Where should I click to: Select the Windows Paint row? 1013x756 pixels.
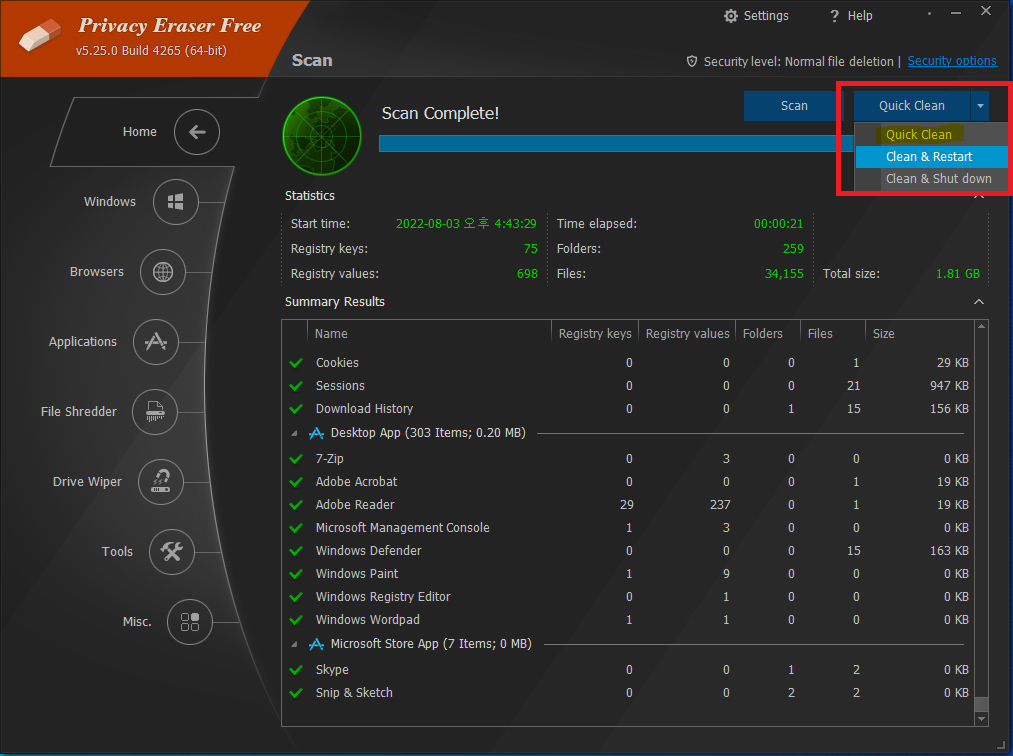628,574
